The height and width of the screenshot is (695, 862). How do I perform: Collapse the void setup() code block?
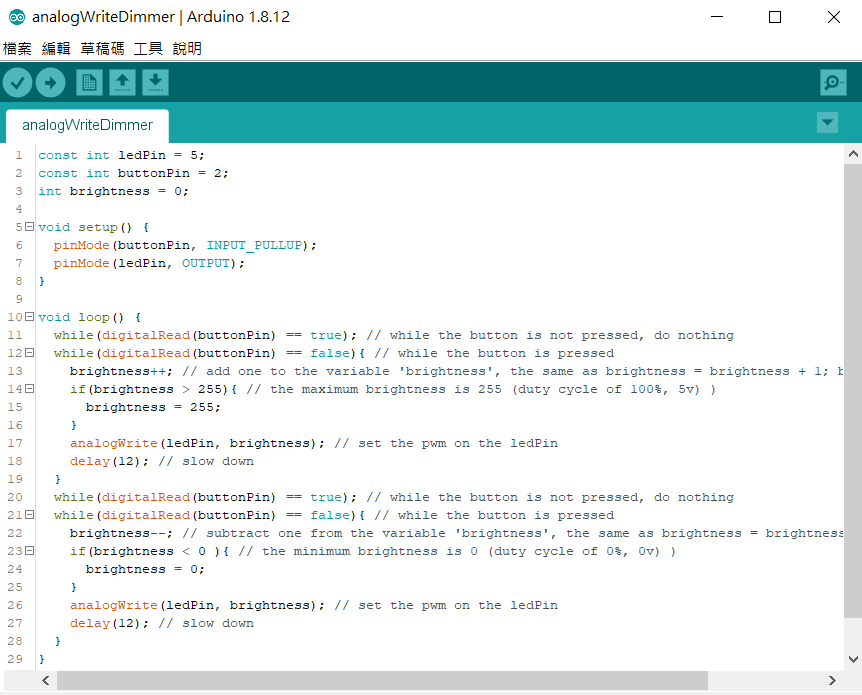pyautogui.click(x=29, y=227)
